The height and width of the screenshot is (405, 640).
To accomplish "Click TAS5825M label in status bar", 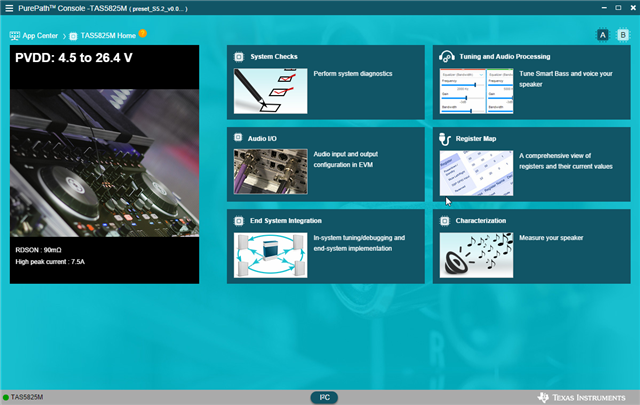I will [x=27, y=397].
